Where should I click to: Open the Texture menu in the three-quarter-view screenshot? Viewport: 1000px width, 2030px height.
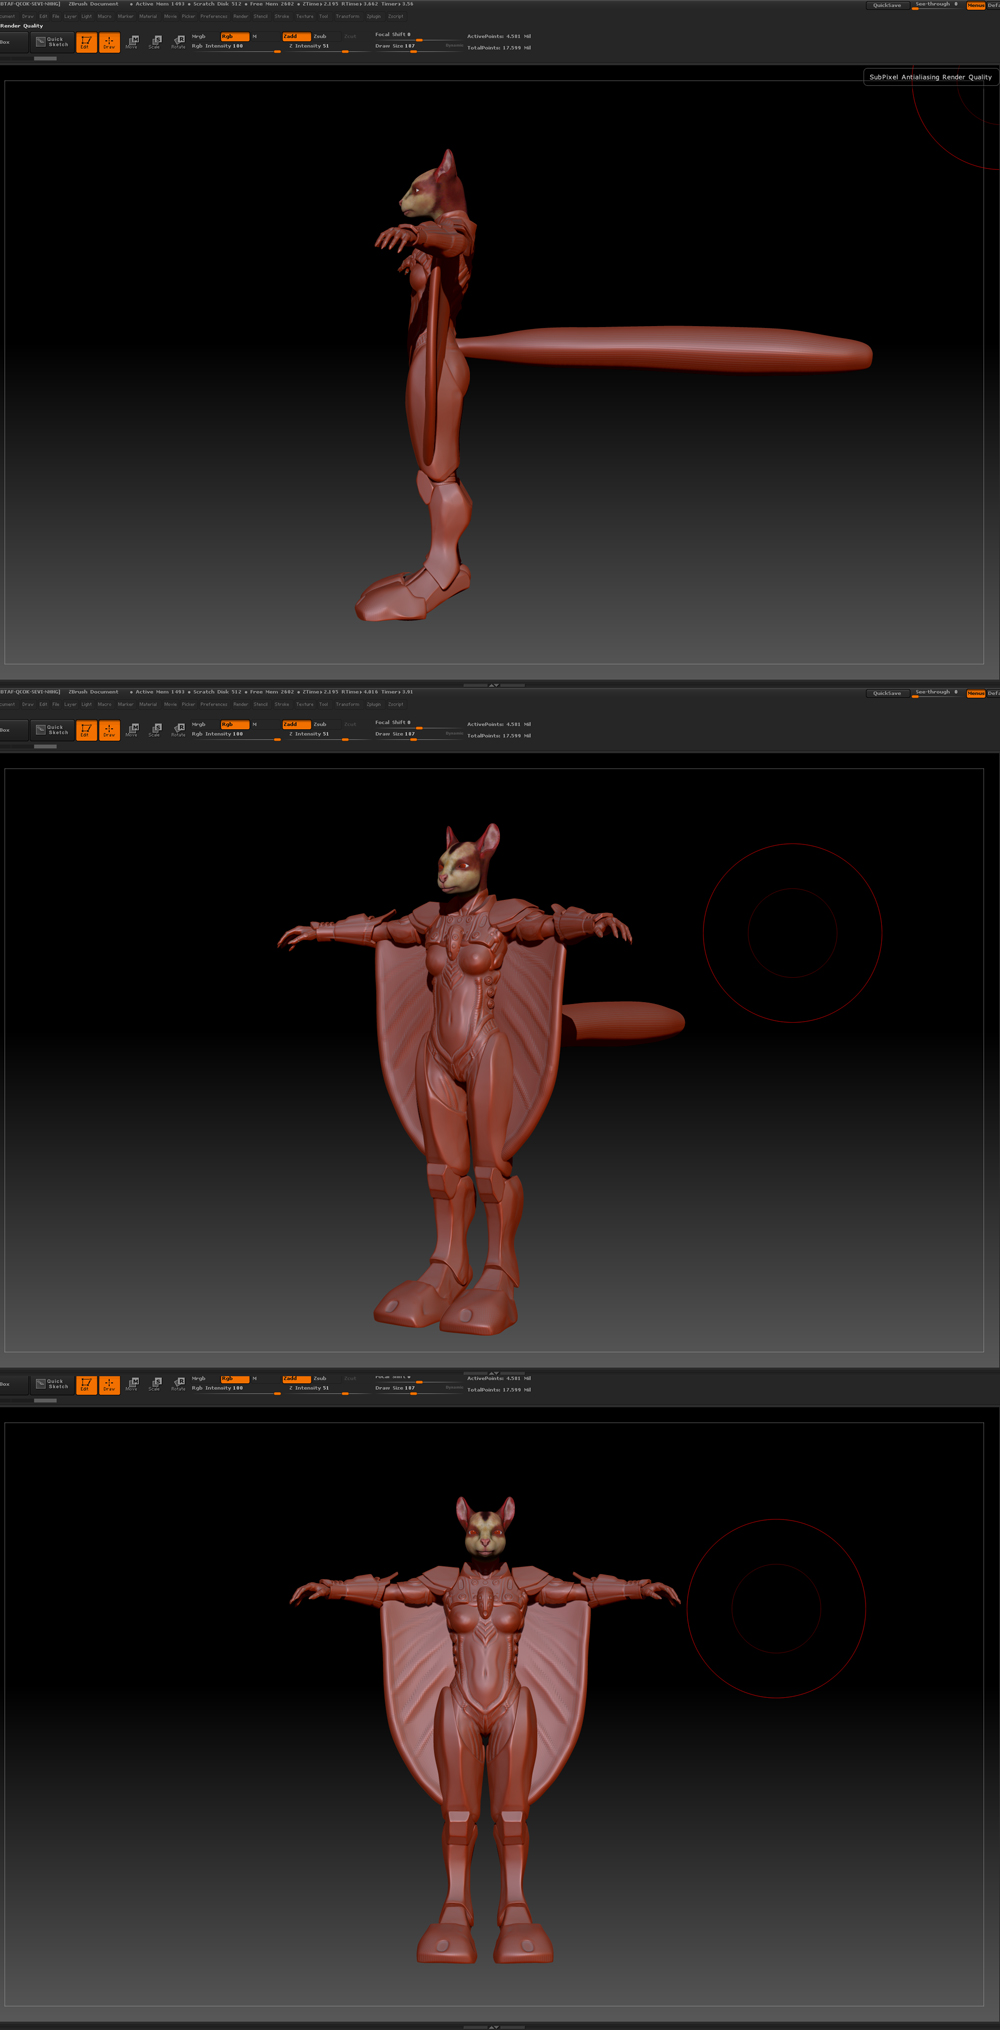coord(305,704)
